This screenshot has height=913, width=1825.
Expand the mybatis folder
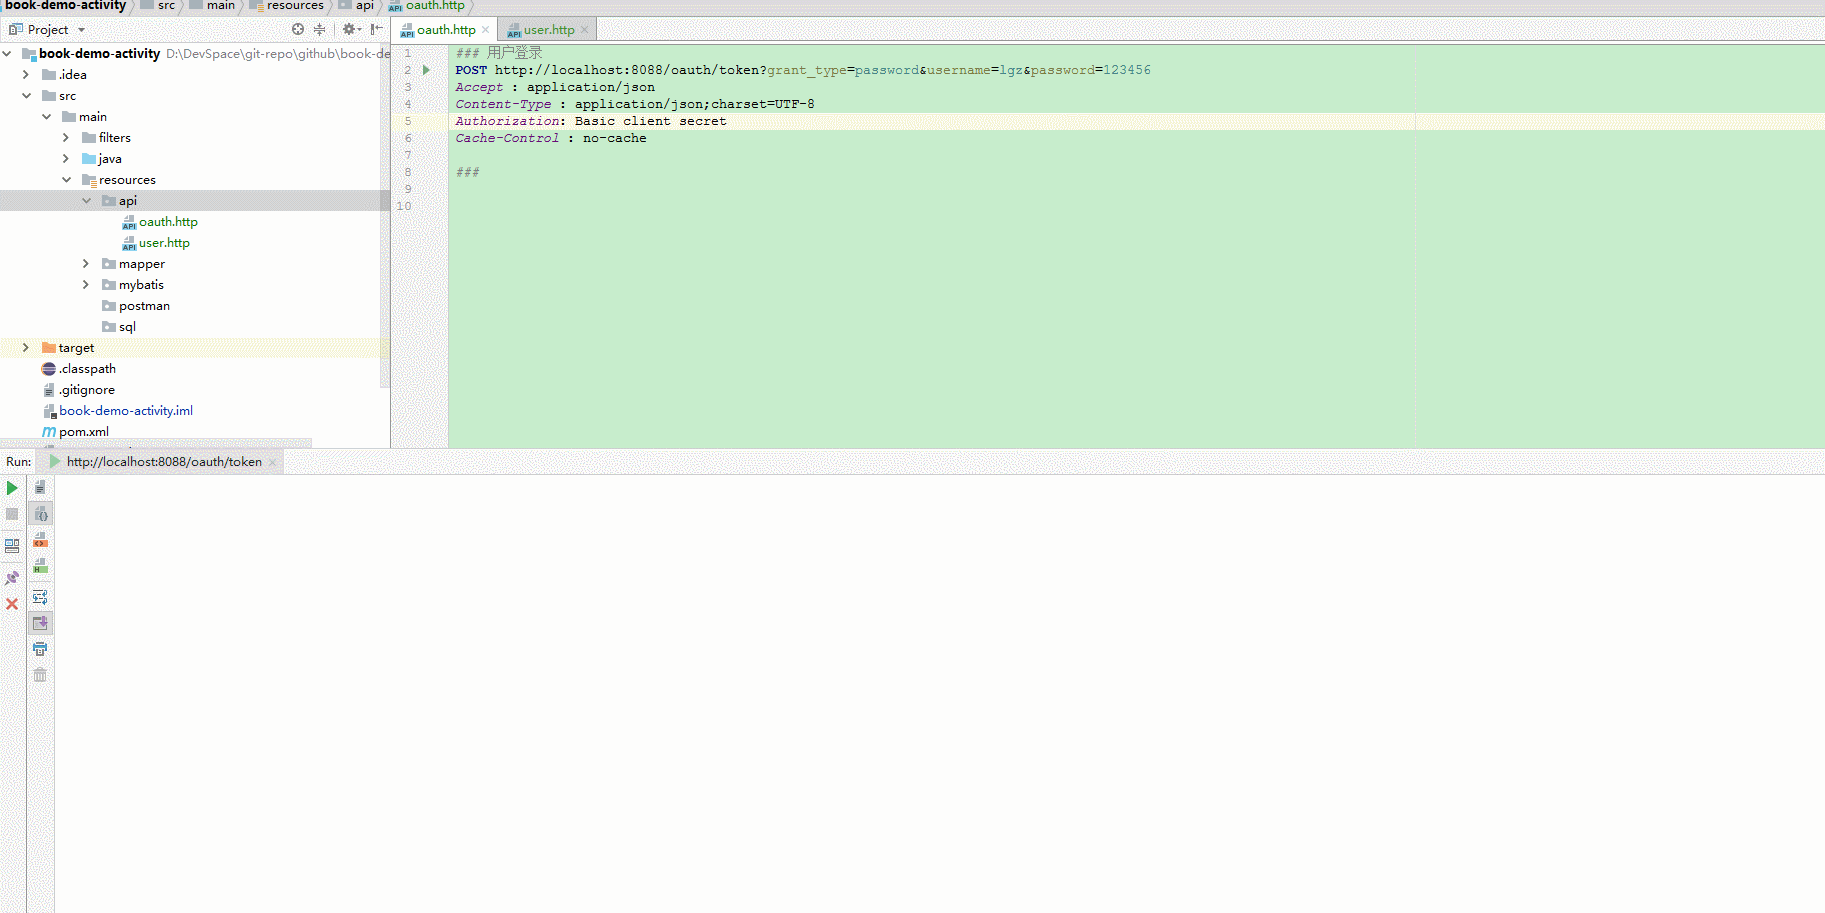86,285
